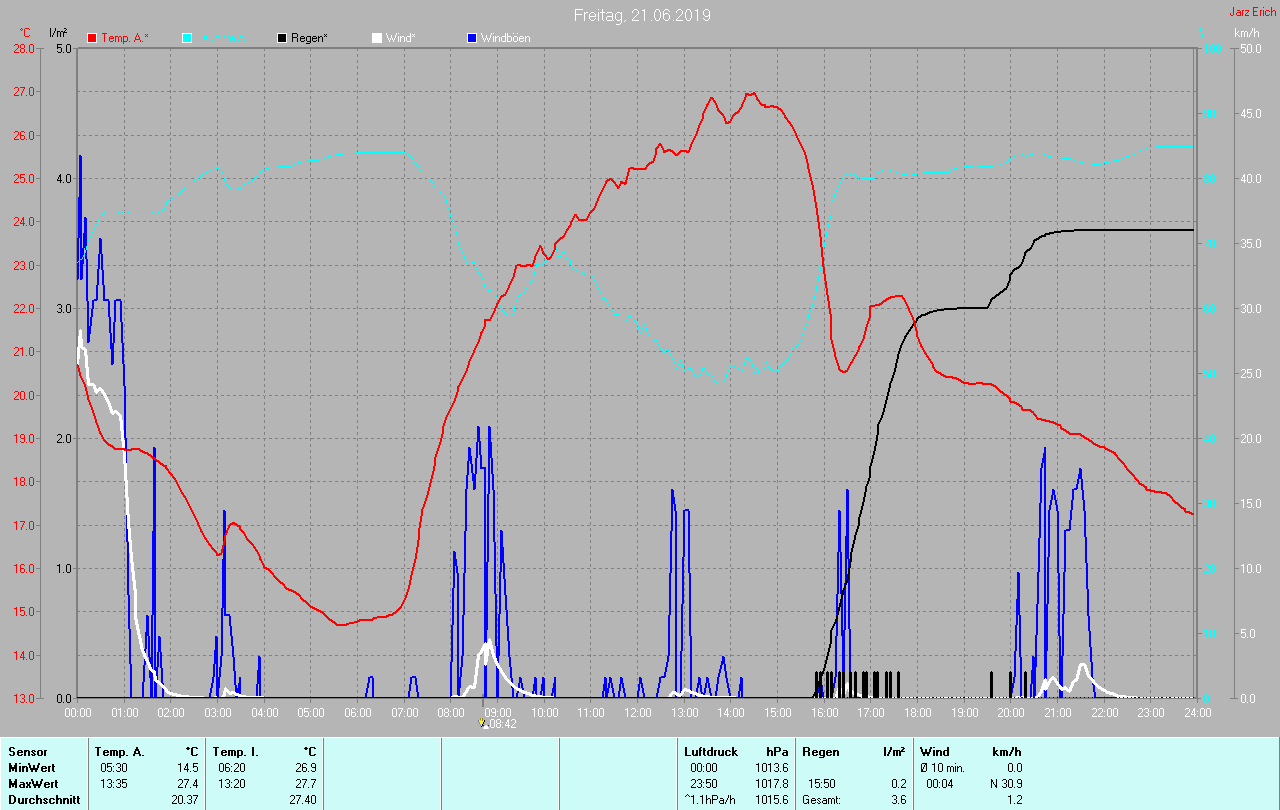Viewport: 1280px width, 810px height.
Task: Click the Temp. A.* legend label
Action: tap(125, 38)
